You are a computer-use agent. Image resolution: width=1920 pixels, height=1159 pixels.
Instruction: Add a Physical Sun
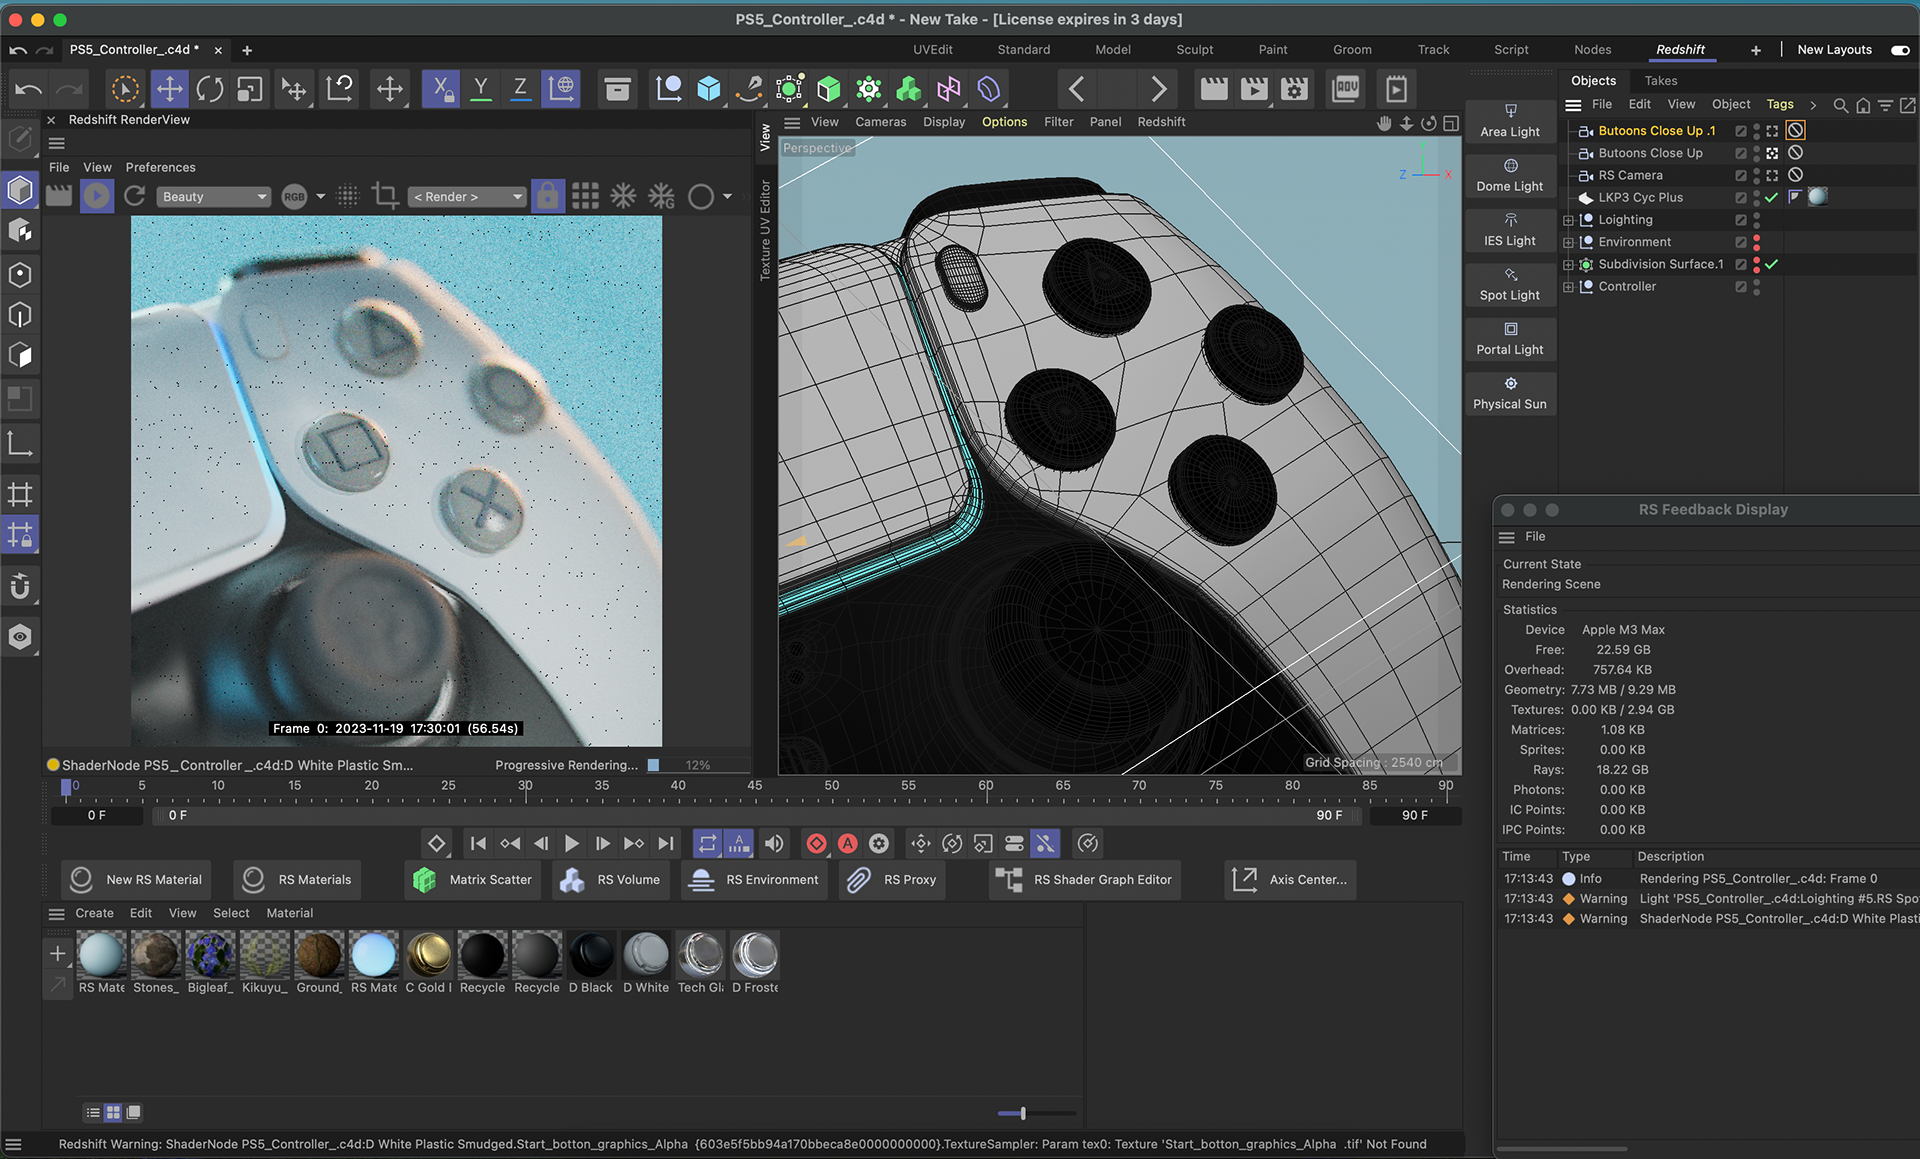(x=1510, y=393)
